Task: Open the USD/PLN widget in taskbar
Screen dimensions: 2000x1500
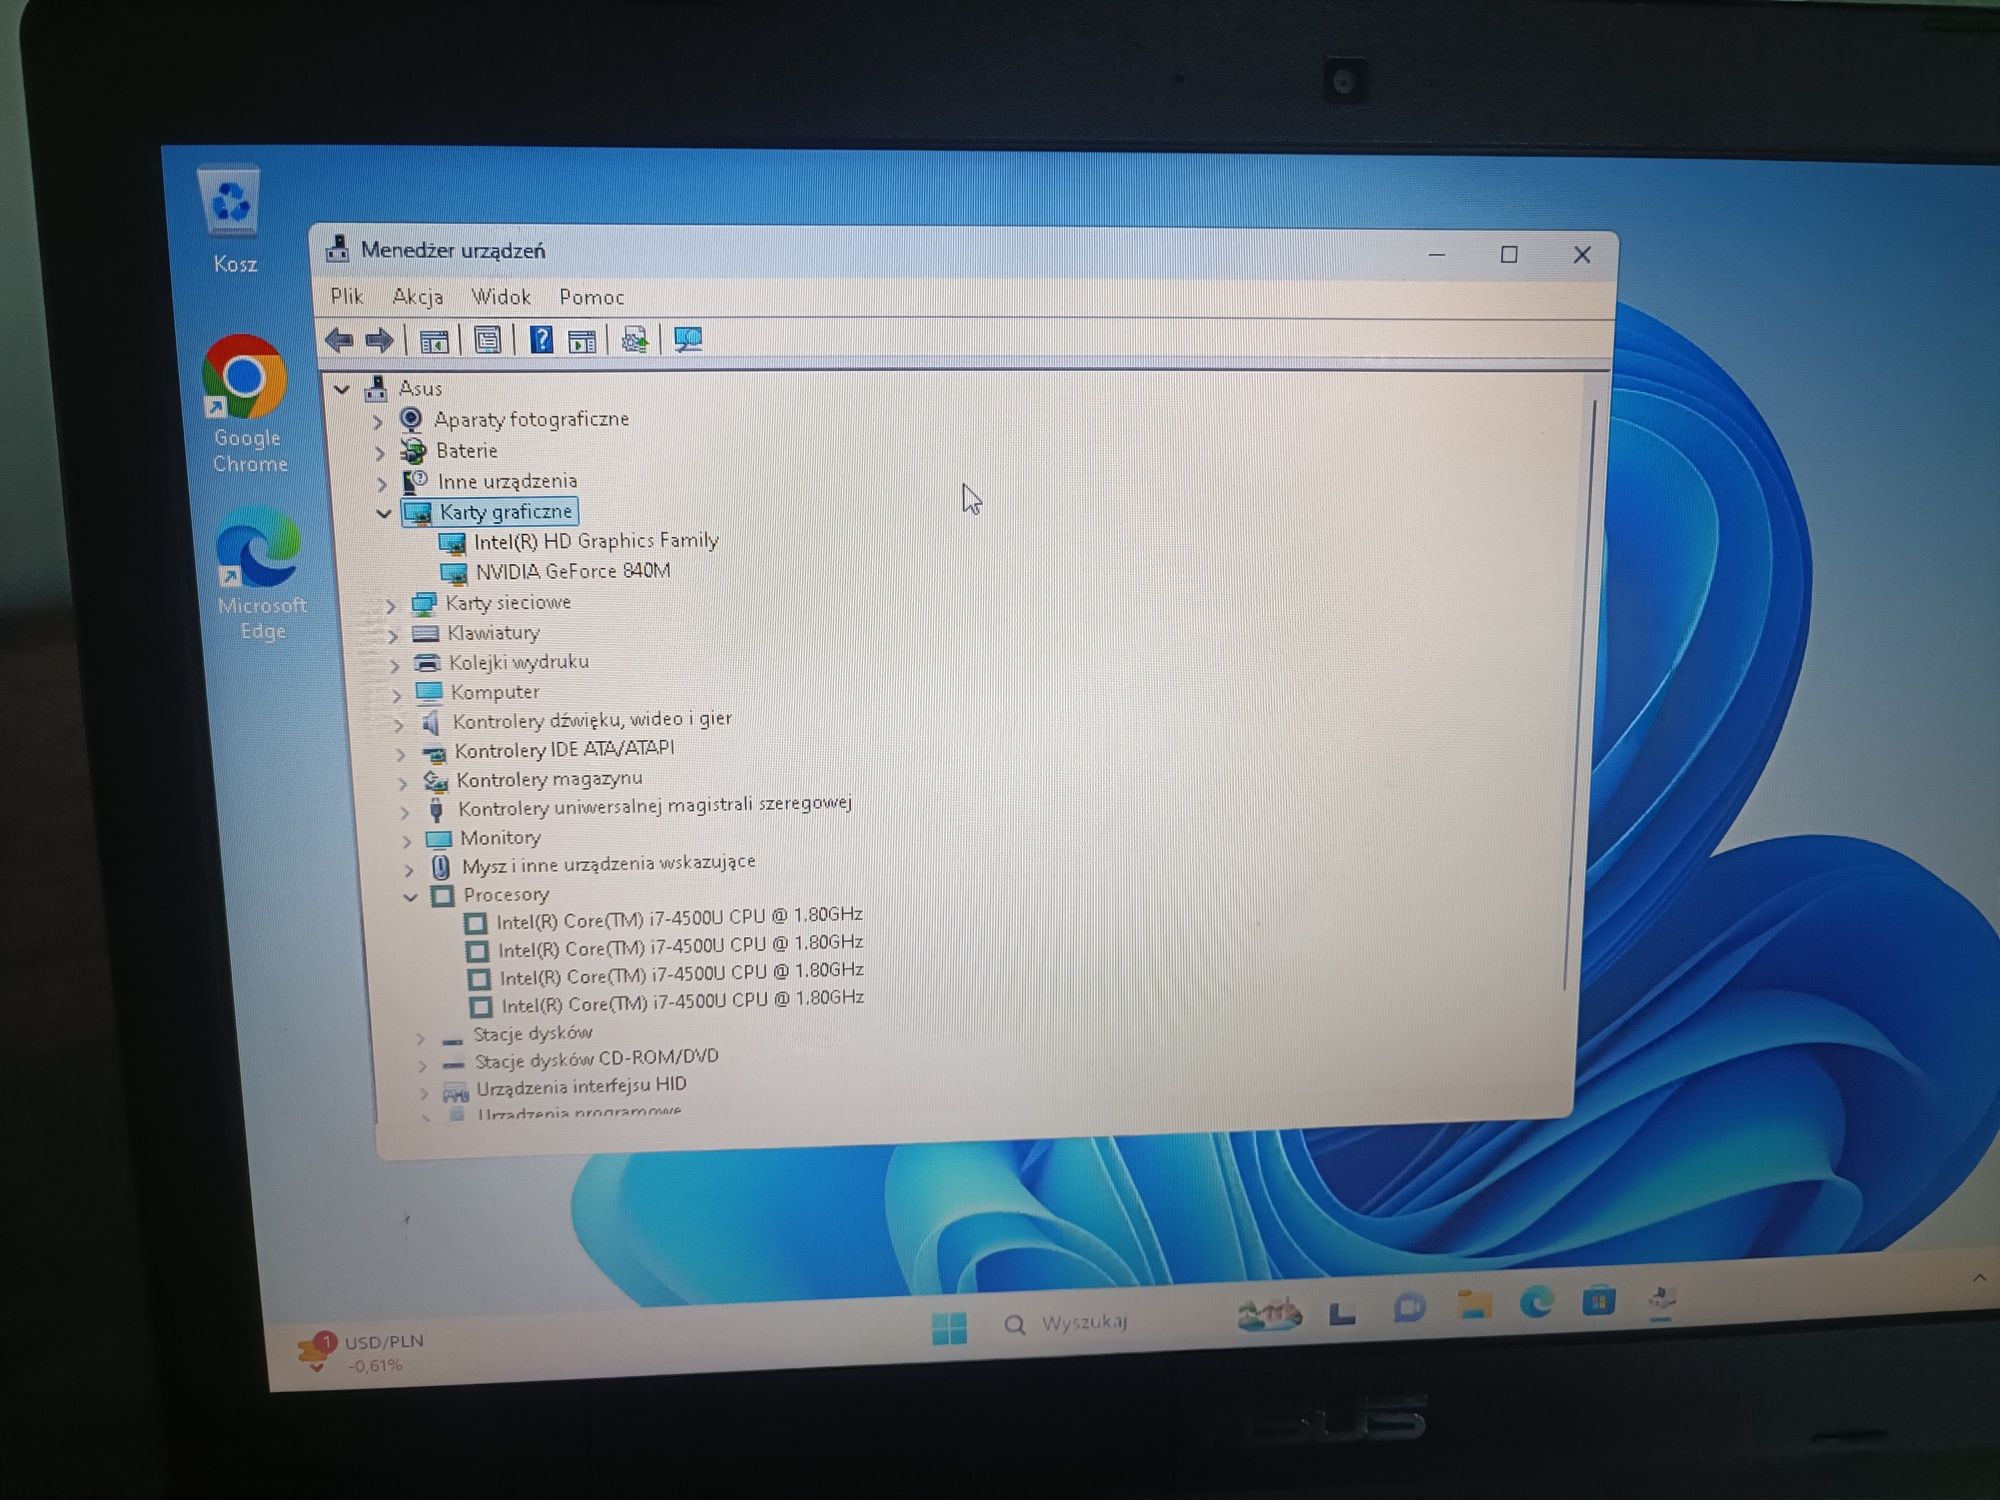Action: click(x=362, y=1352)
